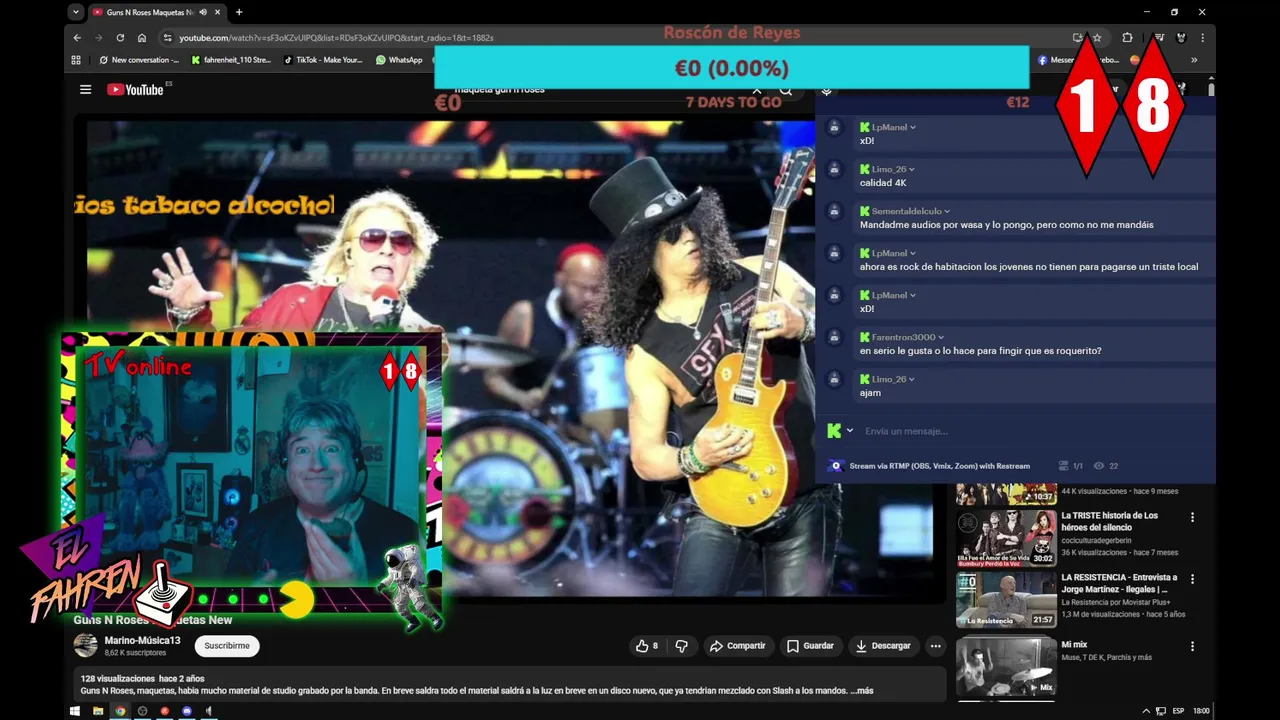Open the fahrenheit_110 Stream bookmark
This screenshot has height=720, width=1280.
(x=231, y=60)
